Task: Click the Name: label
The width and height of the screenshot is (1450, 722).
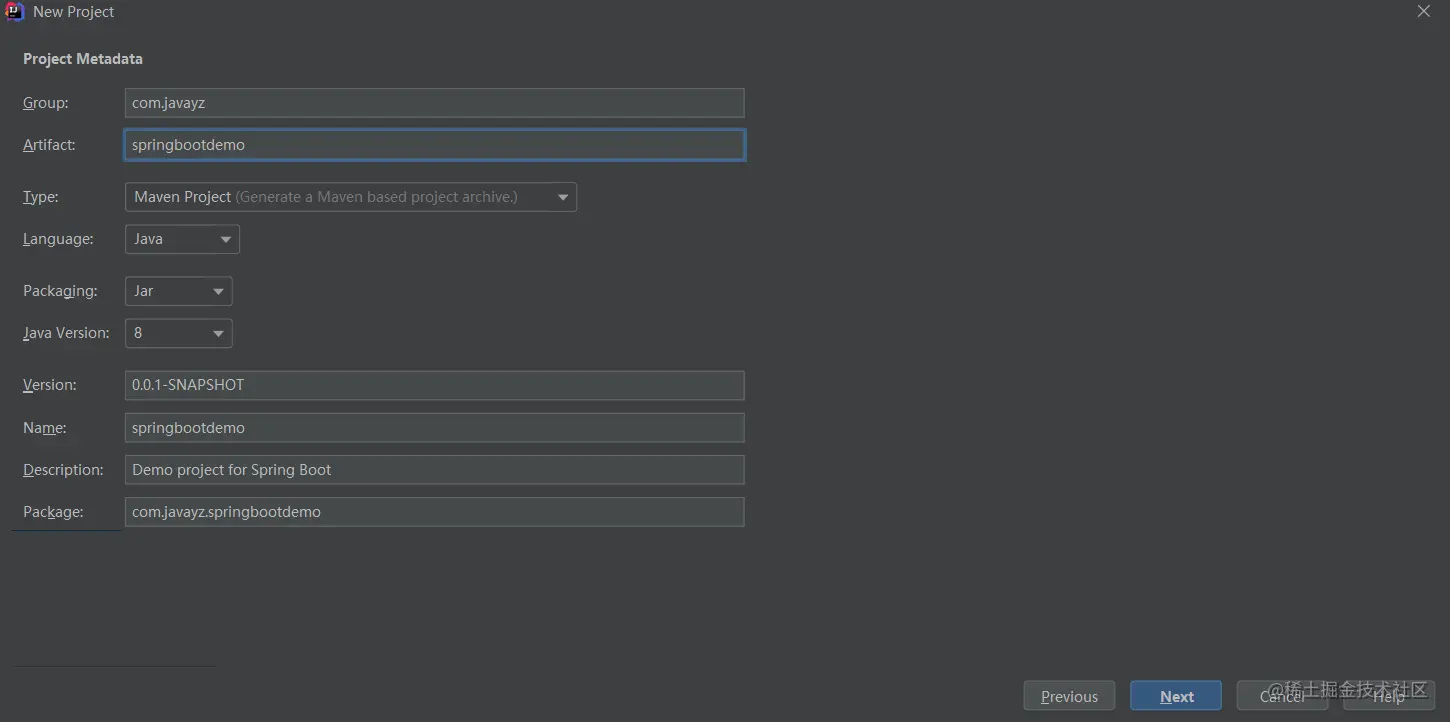Action: click(45, 428)
